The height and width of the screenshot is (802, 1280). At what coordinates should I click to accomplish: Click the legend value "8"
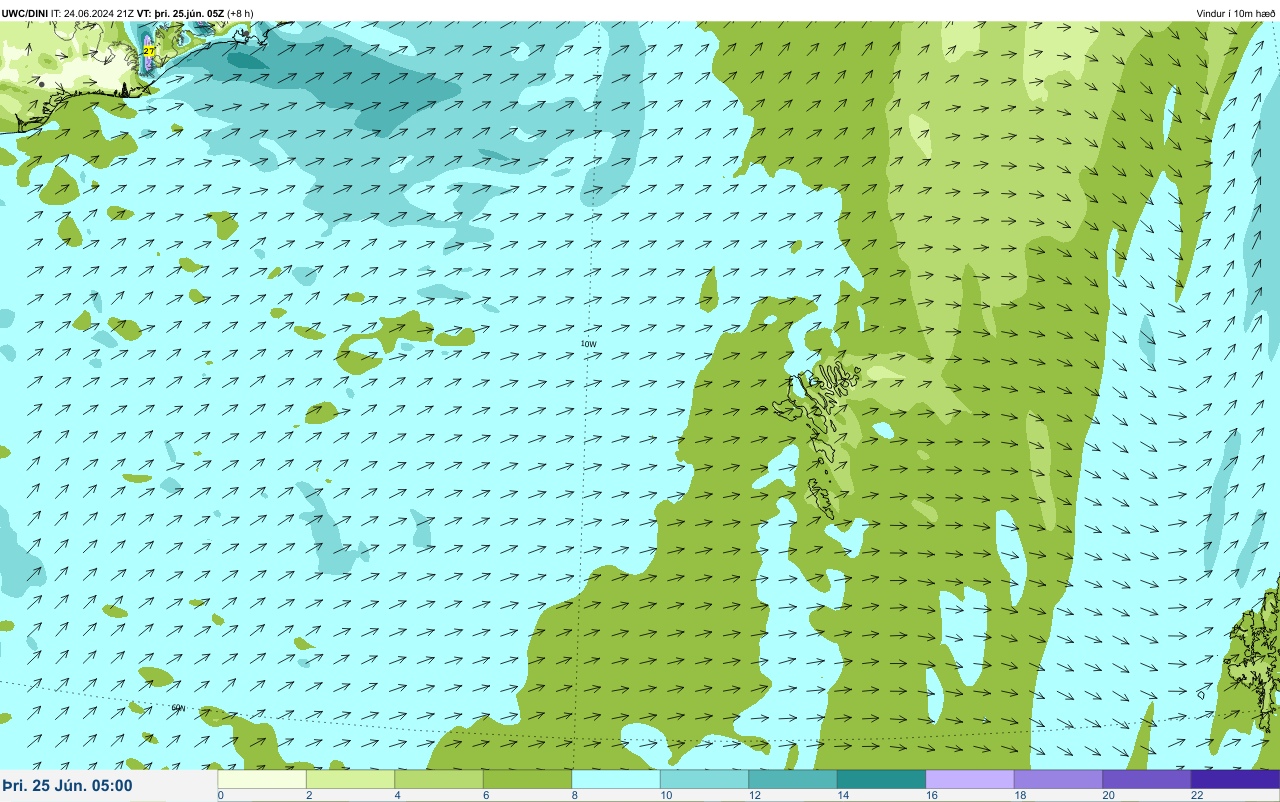[574, 795]
